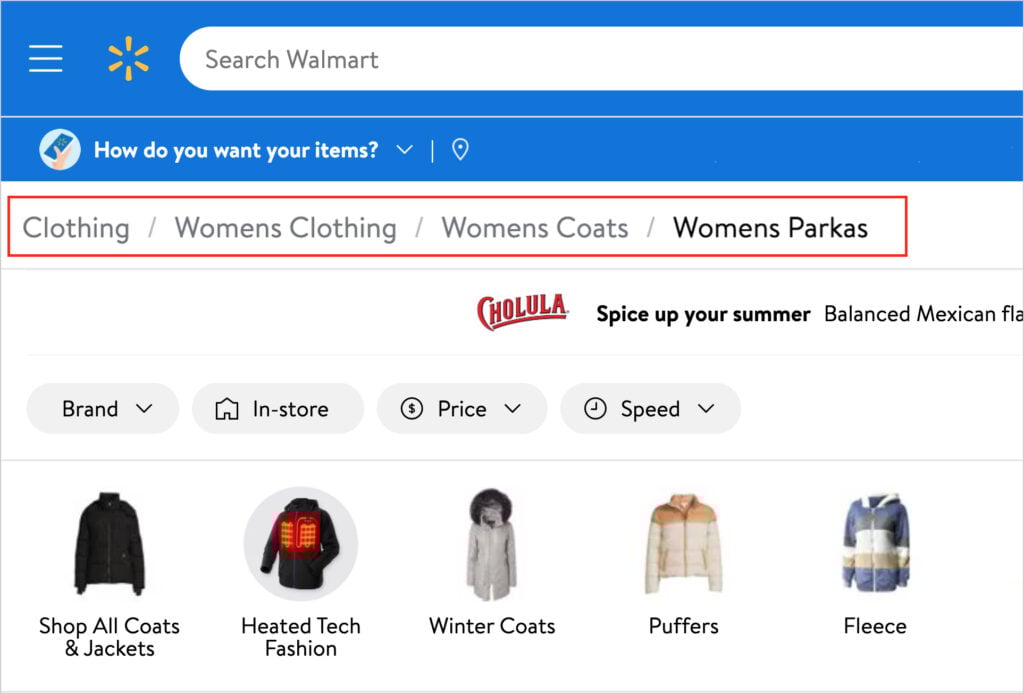Open the navigation hamburger menu

click(45, 58)
